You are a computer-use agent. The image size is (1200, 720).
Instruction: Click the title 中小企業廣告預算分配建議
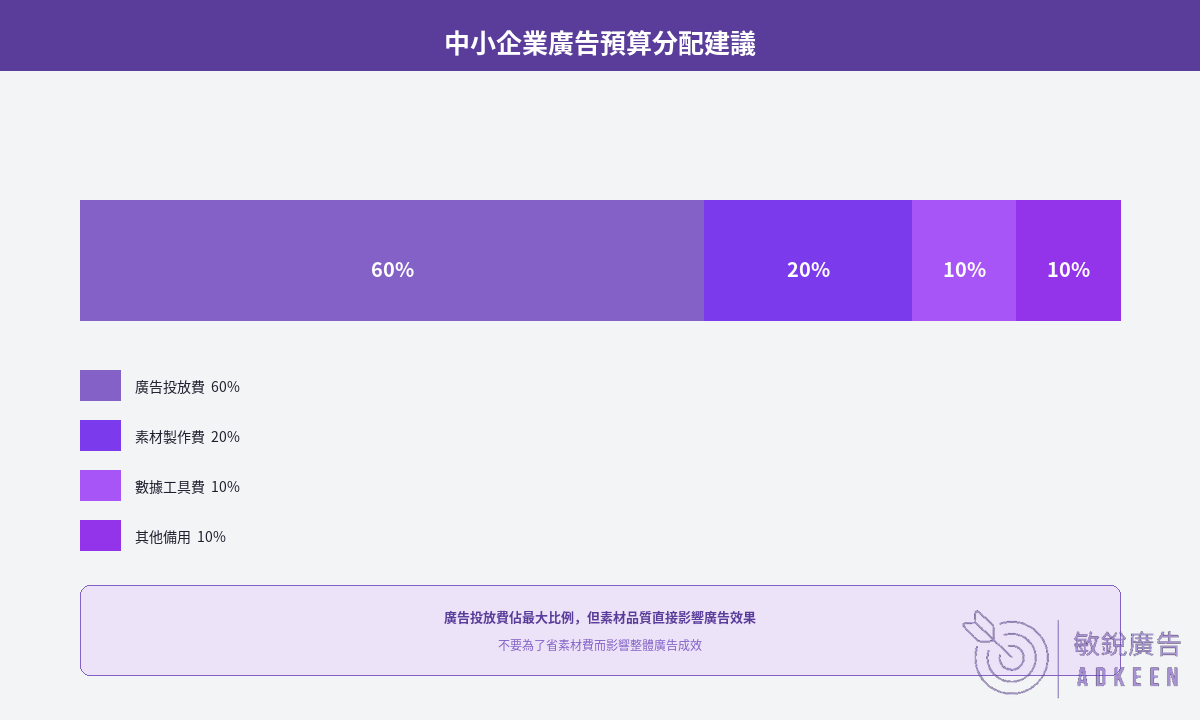pos(600,44)
